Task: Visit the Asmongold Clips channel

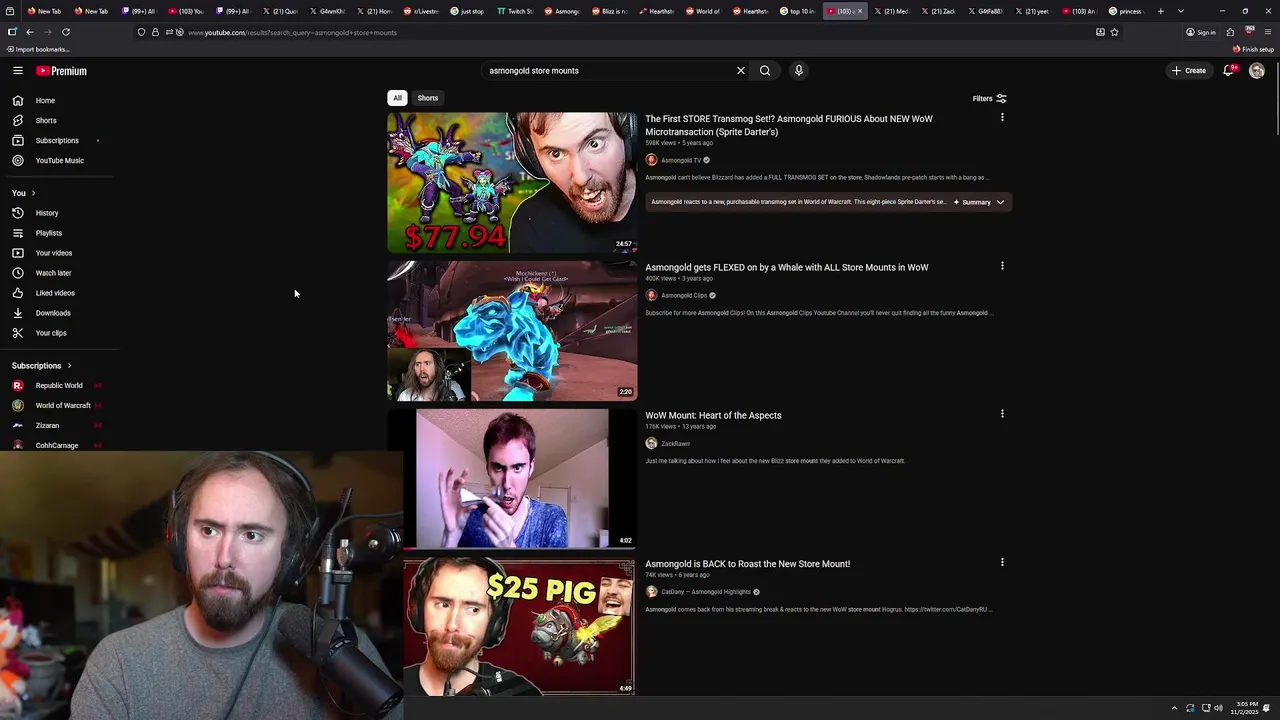Action: (x=683, y=296)
